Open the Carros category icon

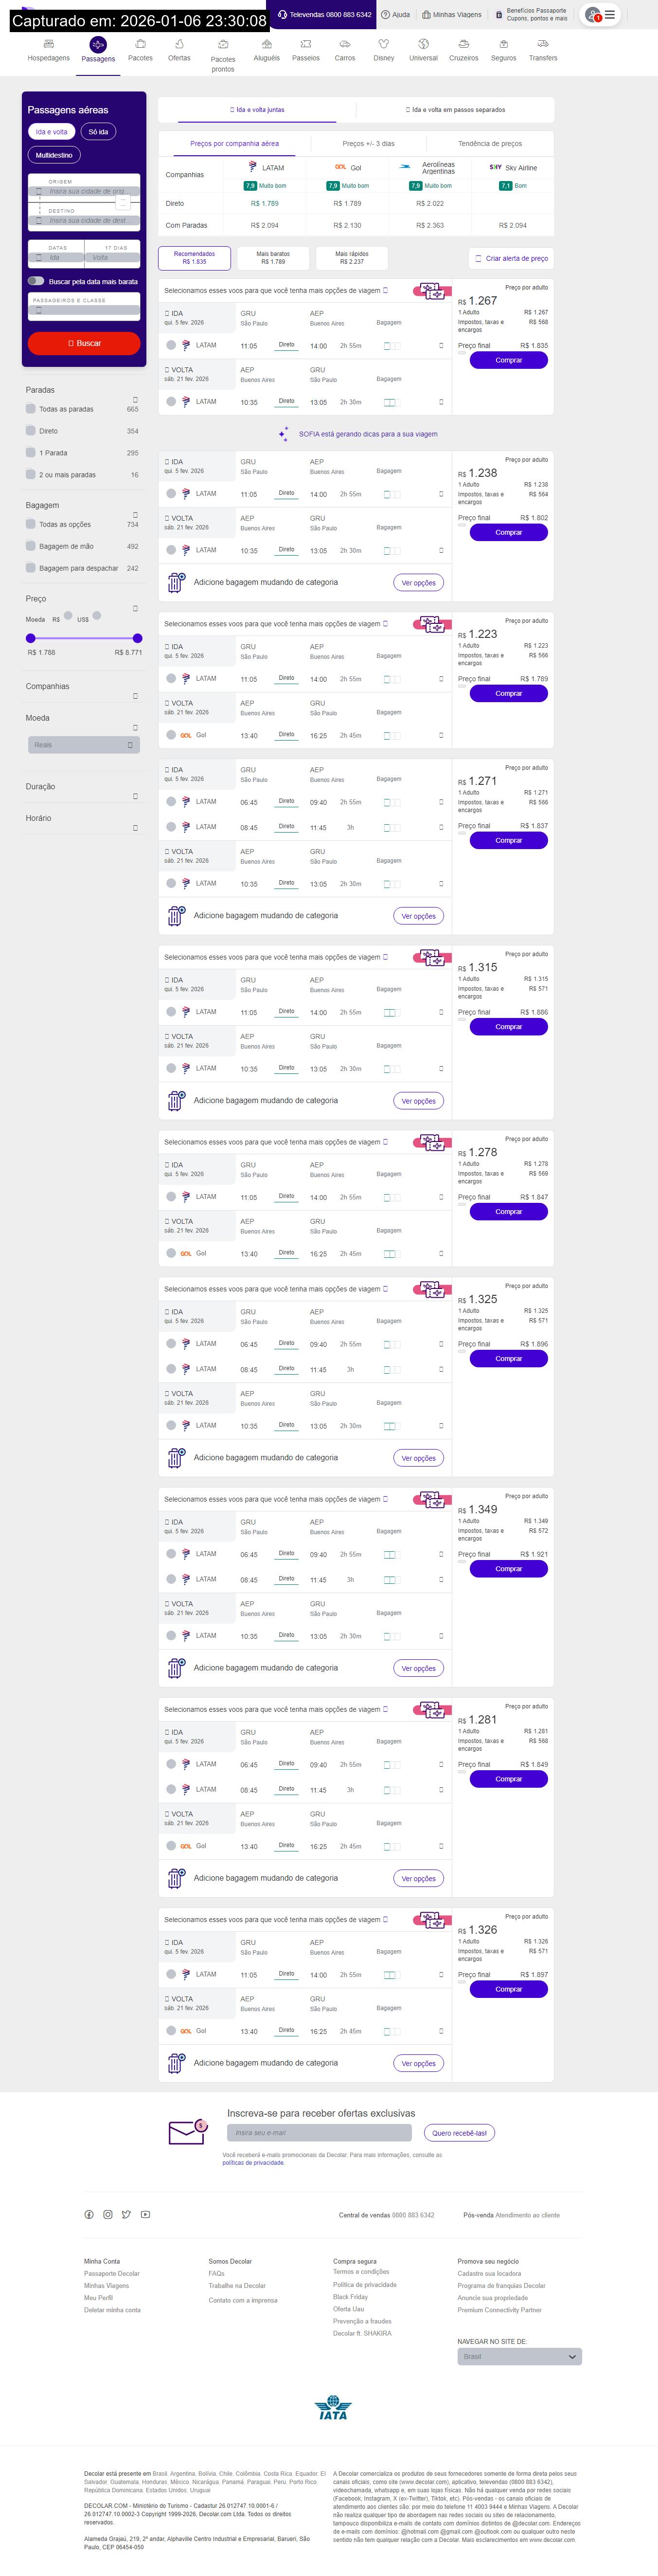pyautogui.click(x=344, y=45)
